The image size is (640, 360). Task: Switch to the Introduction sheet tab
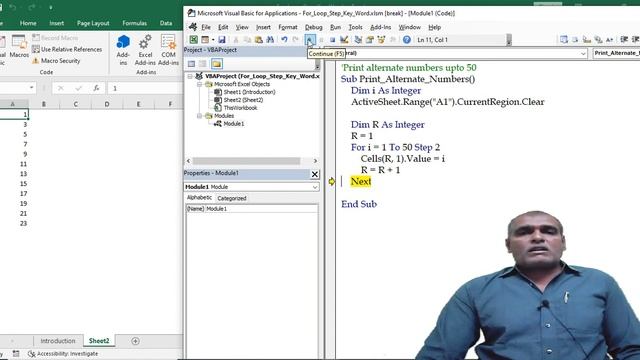(58, 341)
